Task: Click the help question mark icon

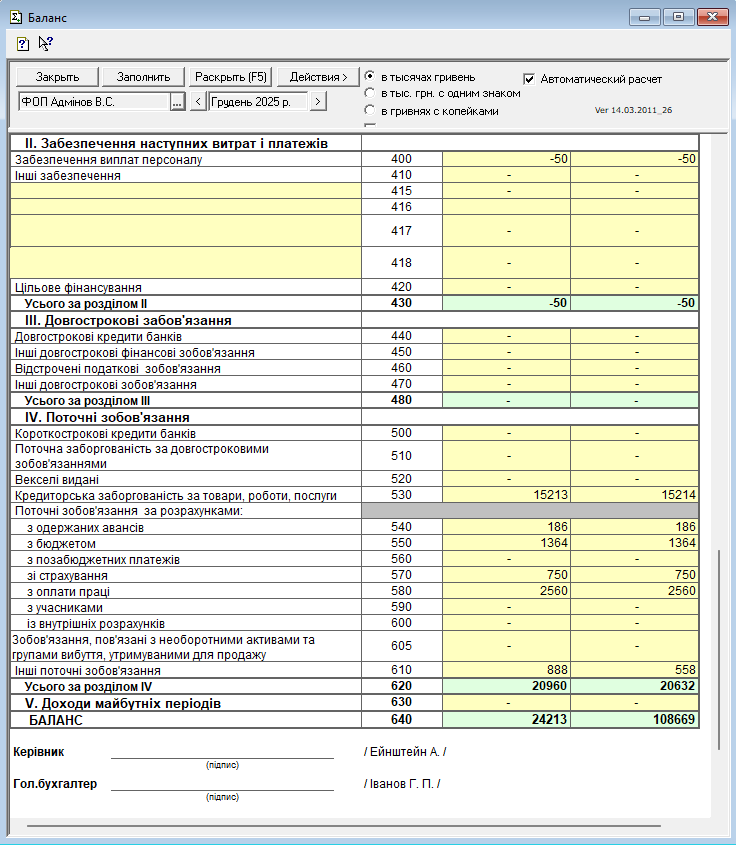Action: coord(23,44)
